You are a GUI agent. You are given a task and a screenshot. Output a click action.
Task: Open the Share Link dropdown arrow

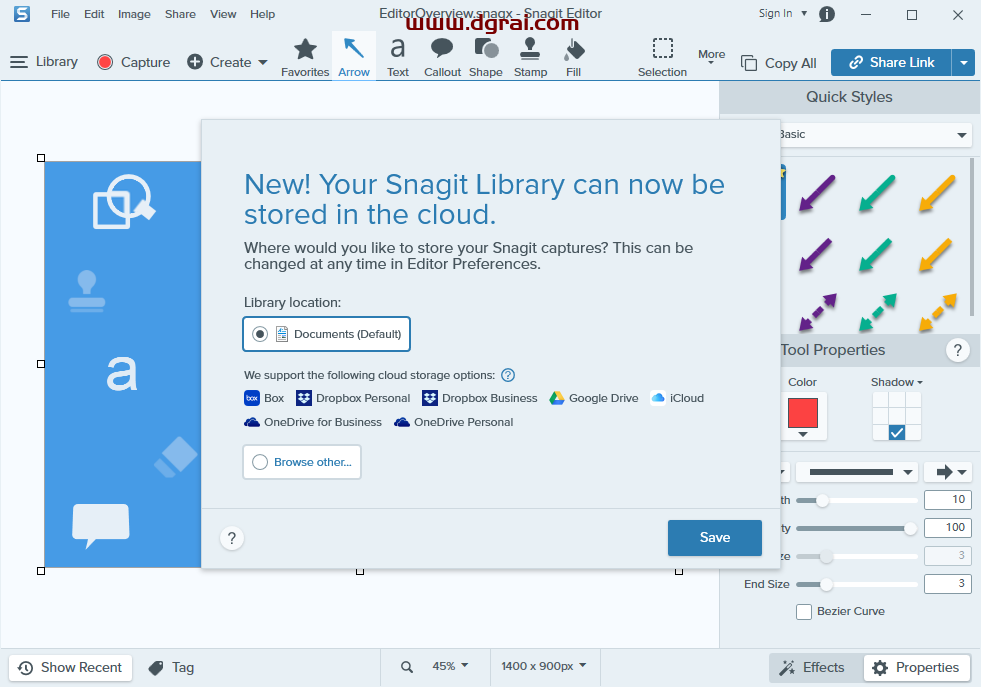(x=963, y=63)
